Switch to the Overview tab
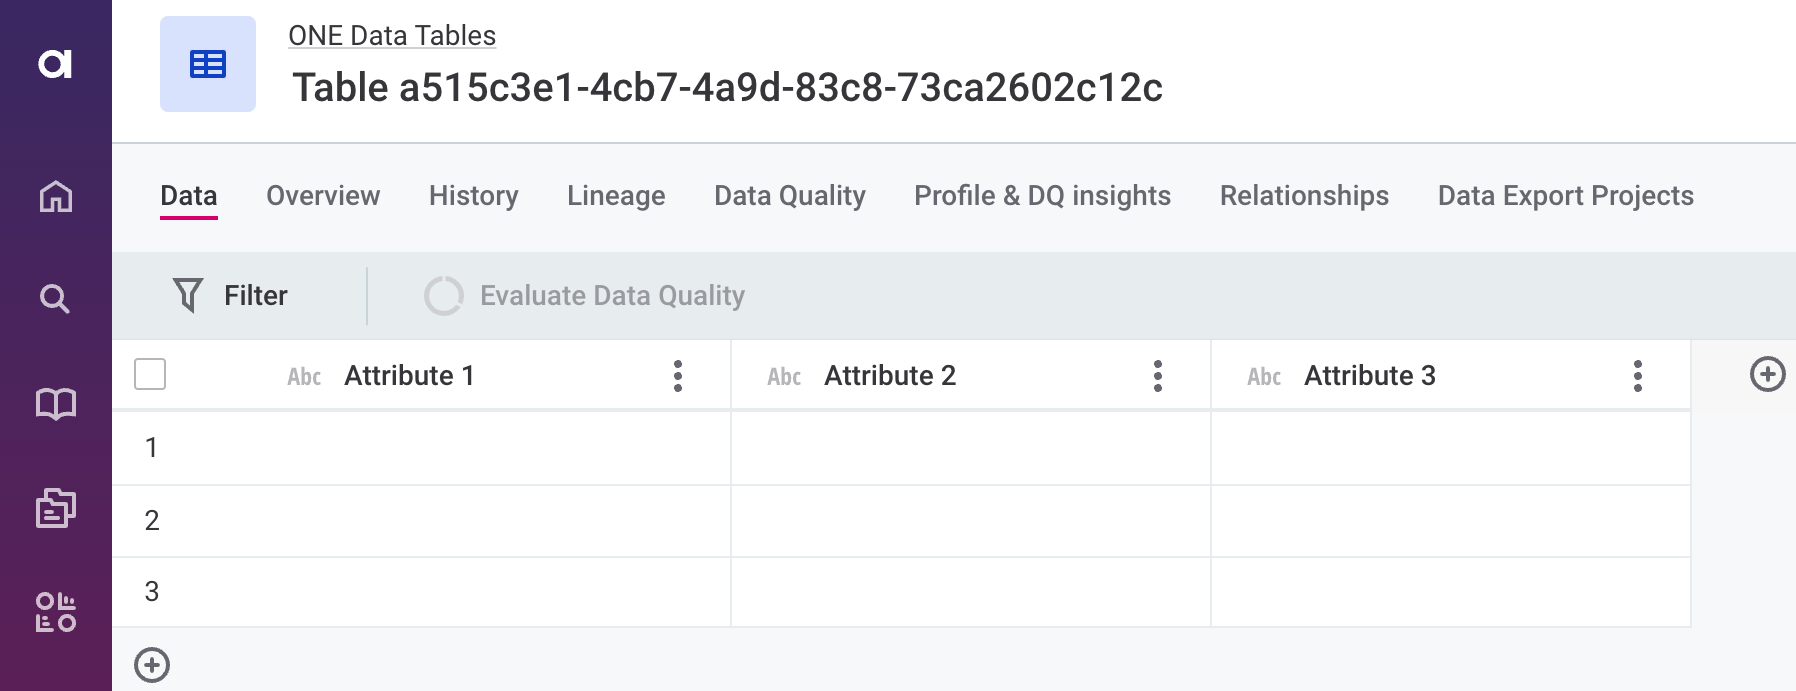Viewport: 1796px width, 691px height. coord(323,196)
